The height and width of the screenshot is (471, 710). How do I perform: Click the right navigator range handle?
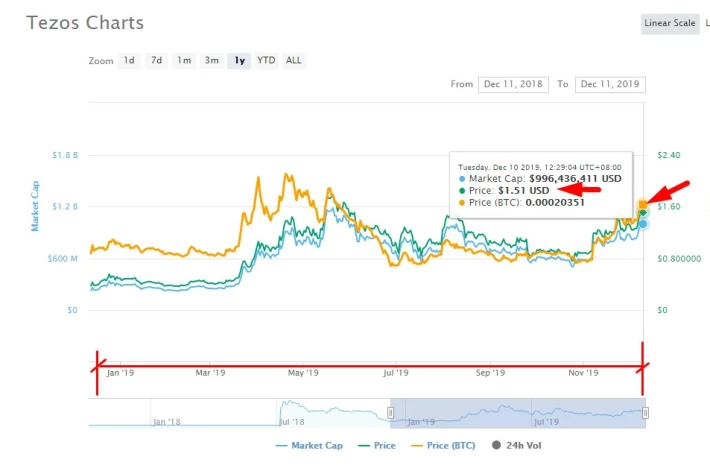[645, 413]
